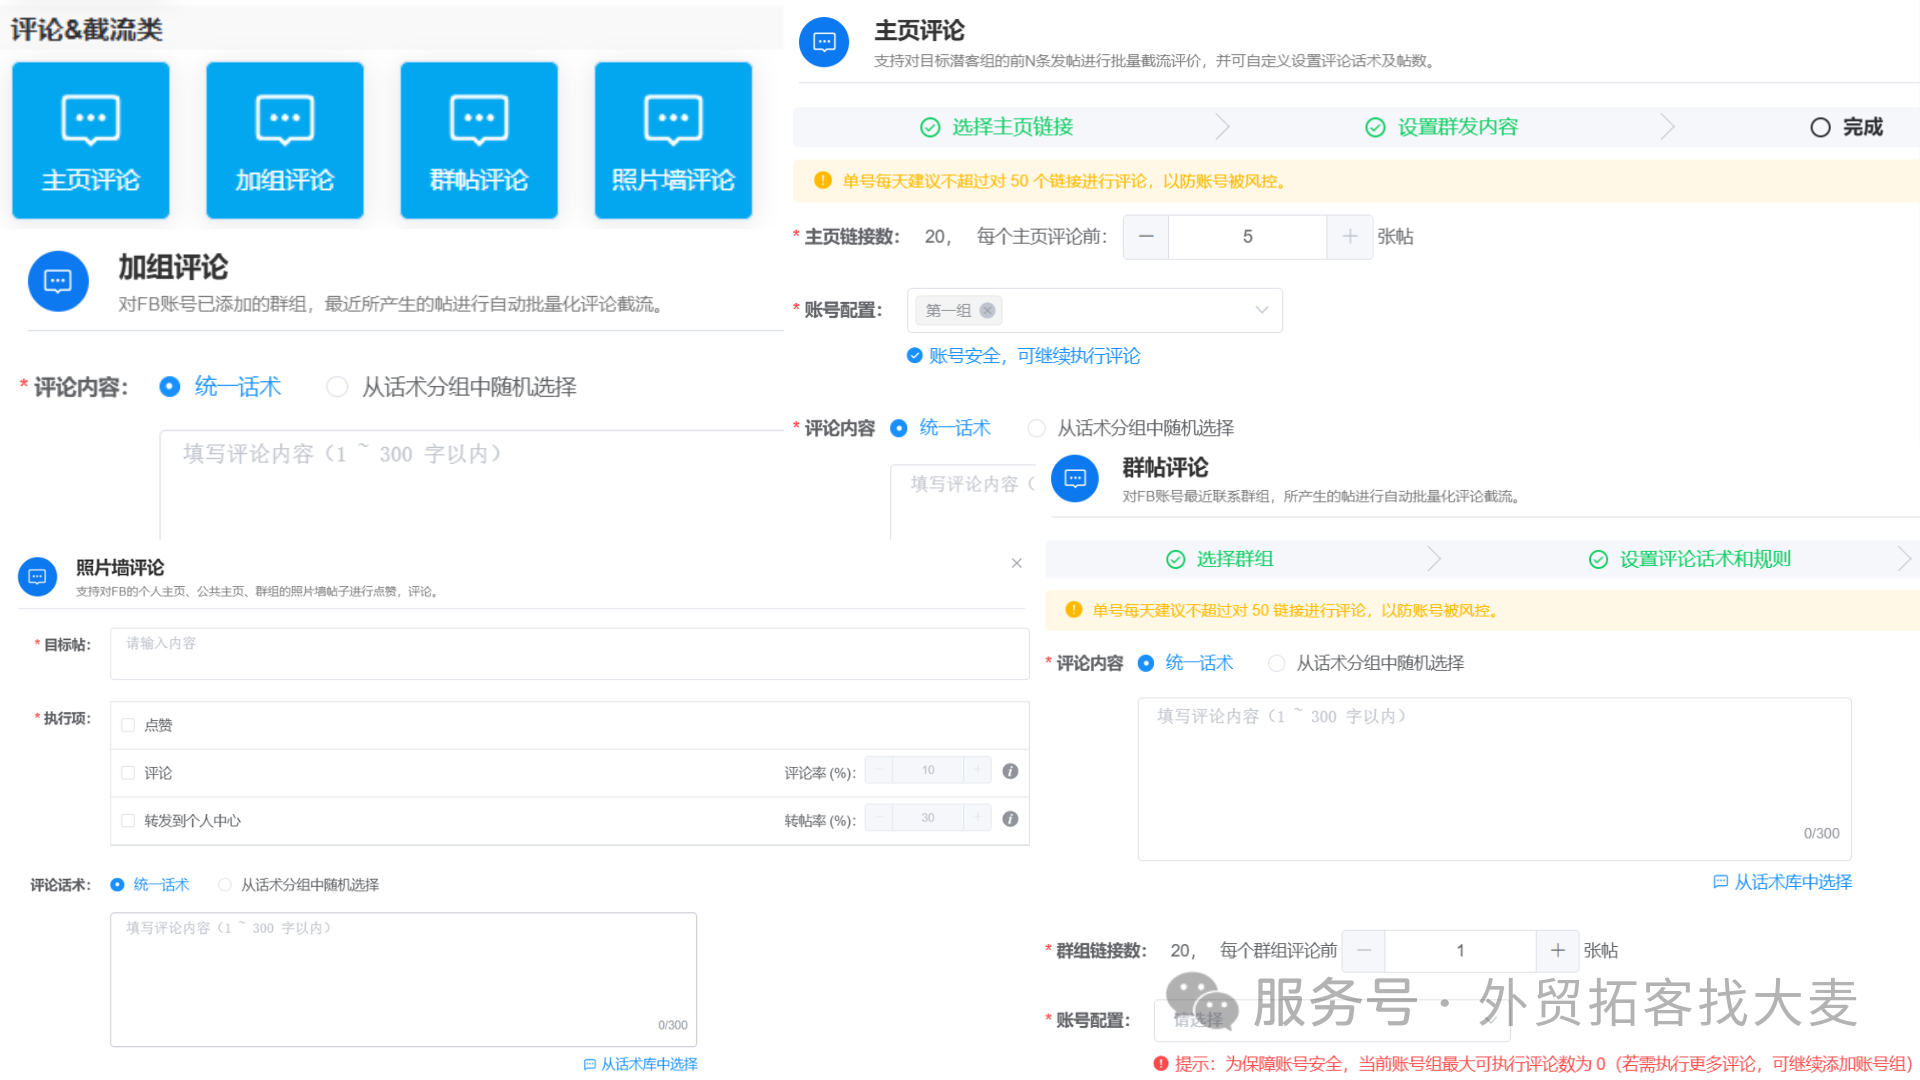Click the check icon of 选择群组 step
Viewport: 1920px width, 1080px height.
click(1176, 559)
